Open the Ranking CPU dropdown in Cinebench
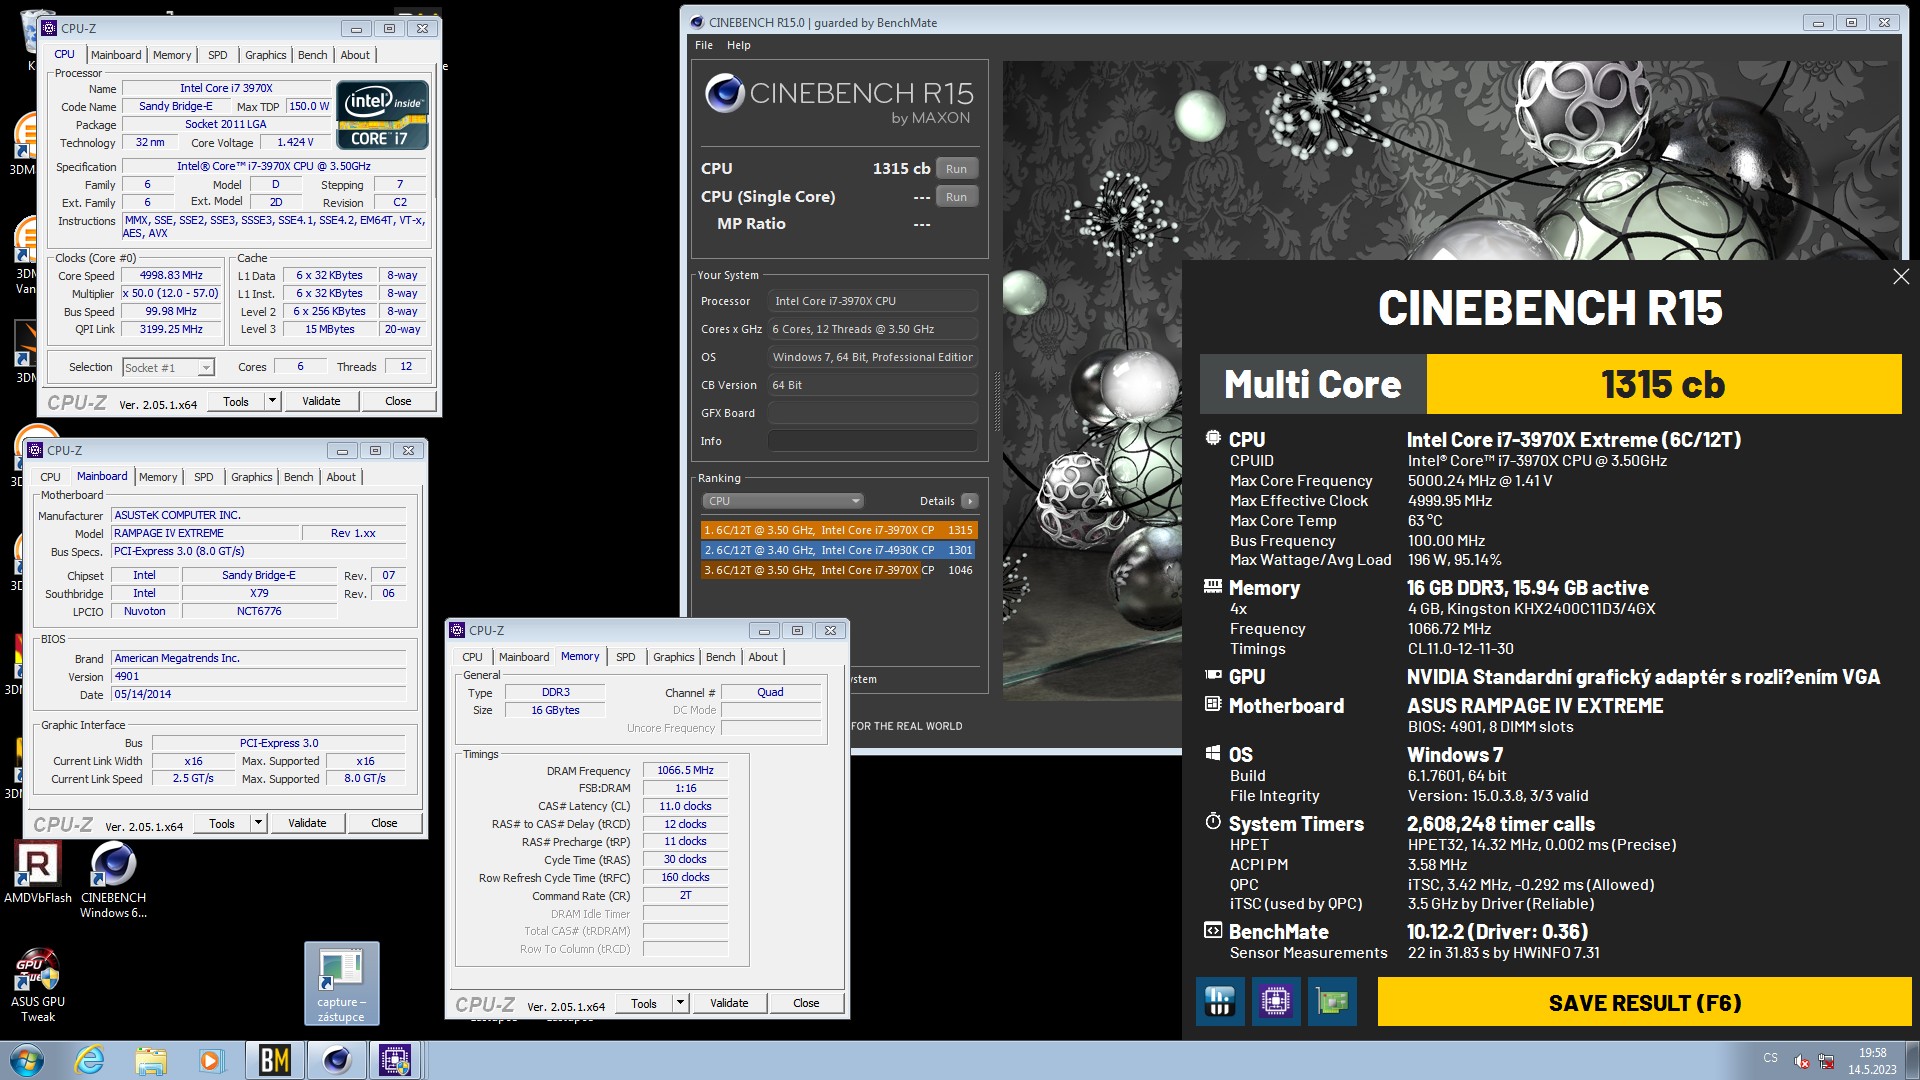Viewport: 1920px width, 1080px height. coord(782,501)
